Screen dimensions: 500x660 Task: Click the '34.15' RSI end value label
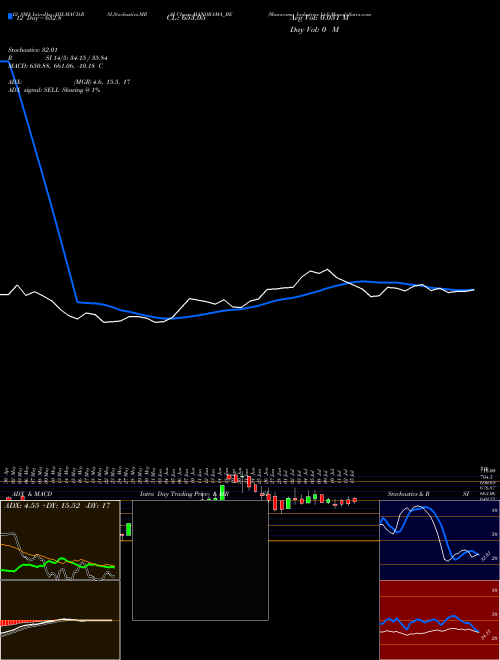click(486, 635)
